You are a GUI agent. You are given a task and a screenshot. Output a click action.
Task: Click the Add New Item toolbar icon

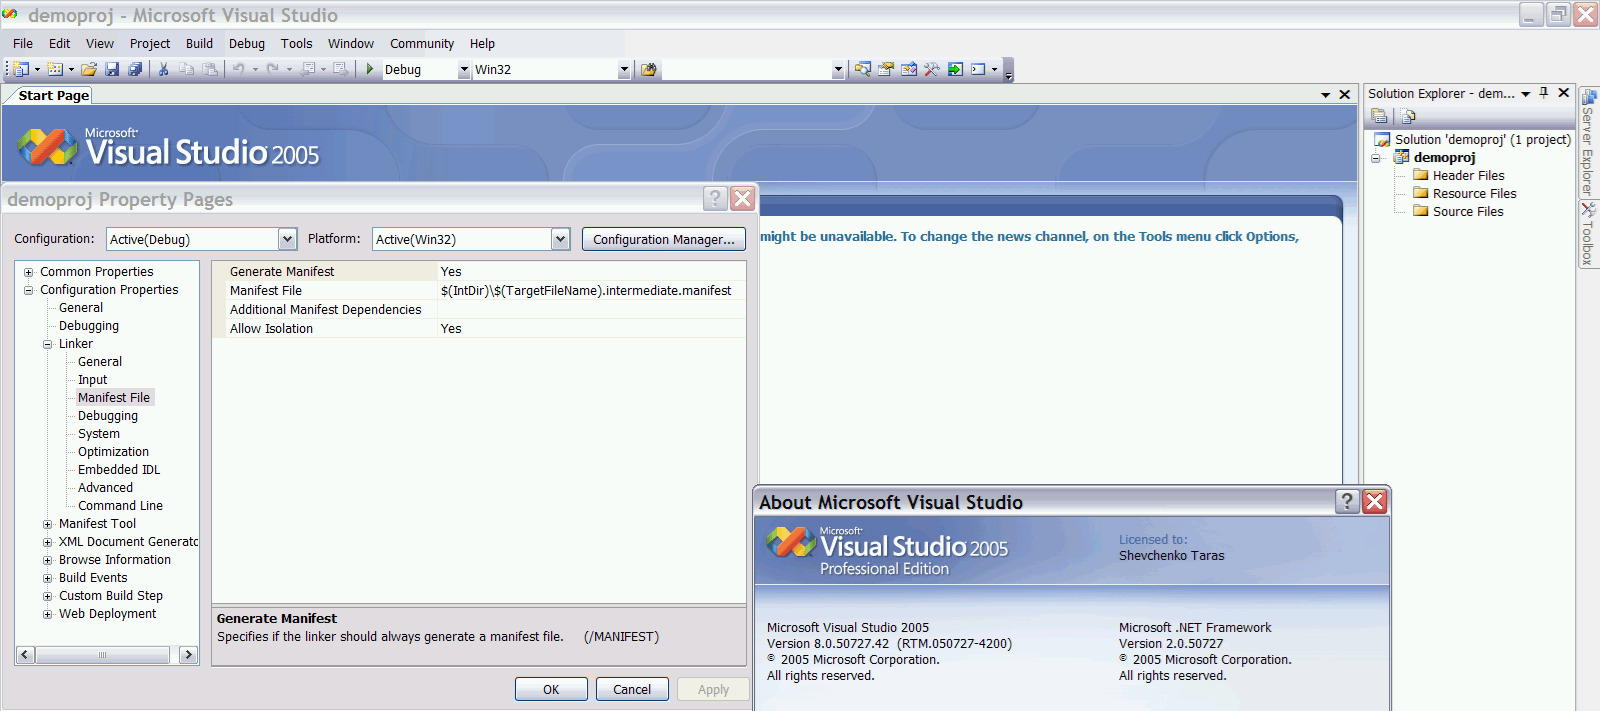[55, 69]
